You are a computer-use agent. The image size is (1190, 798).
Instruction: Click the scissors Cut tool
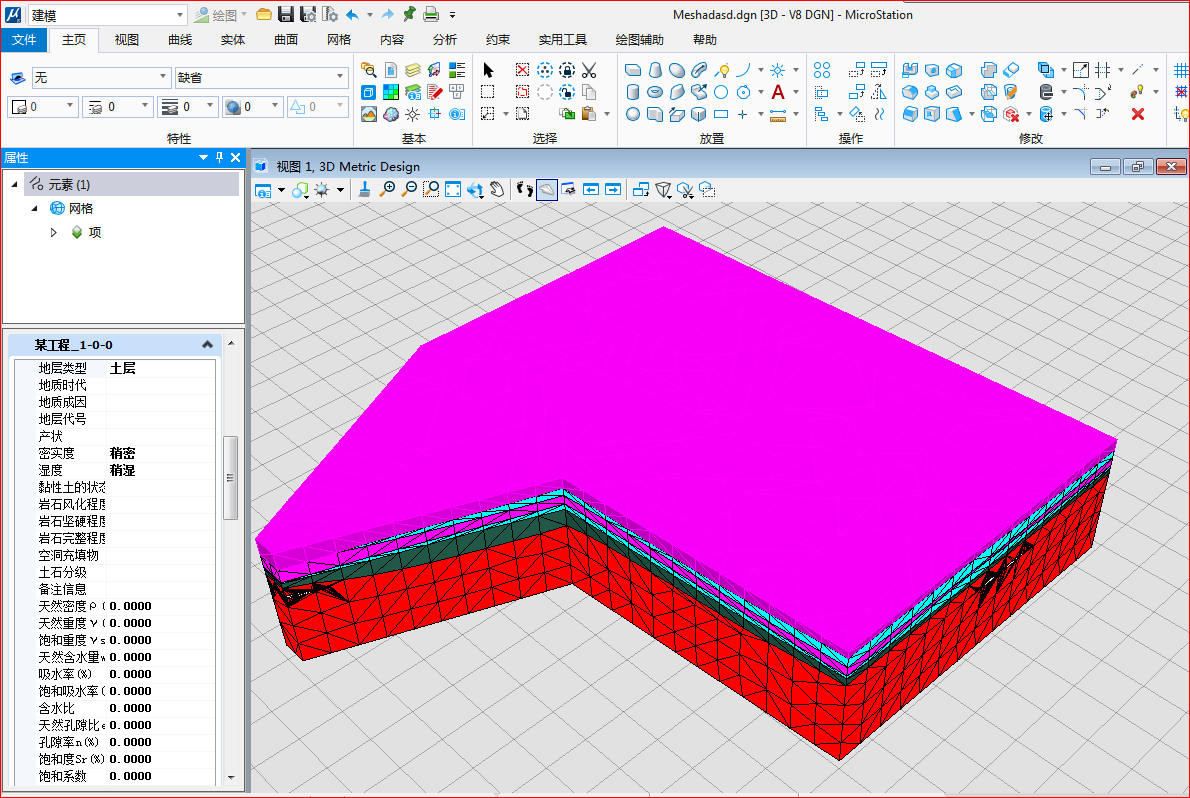tap(589, 71)
